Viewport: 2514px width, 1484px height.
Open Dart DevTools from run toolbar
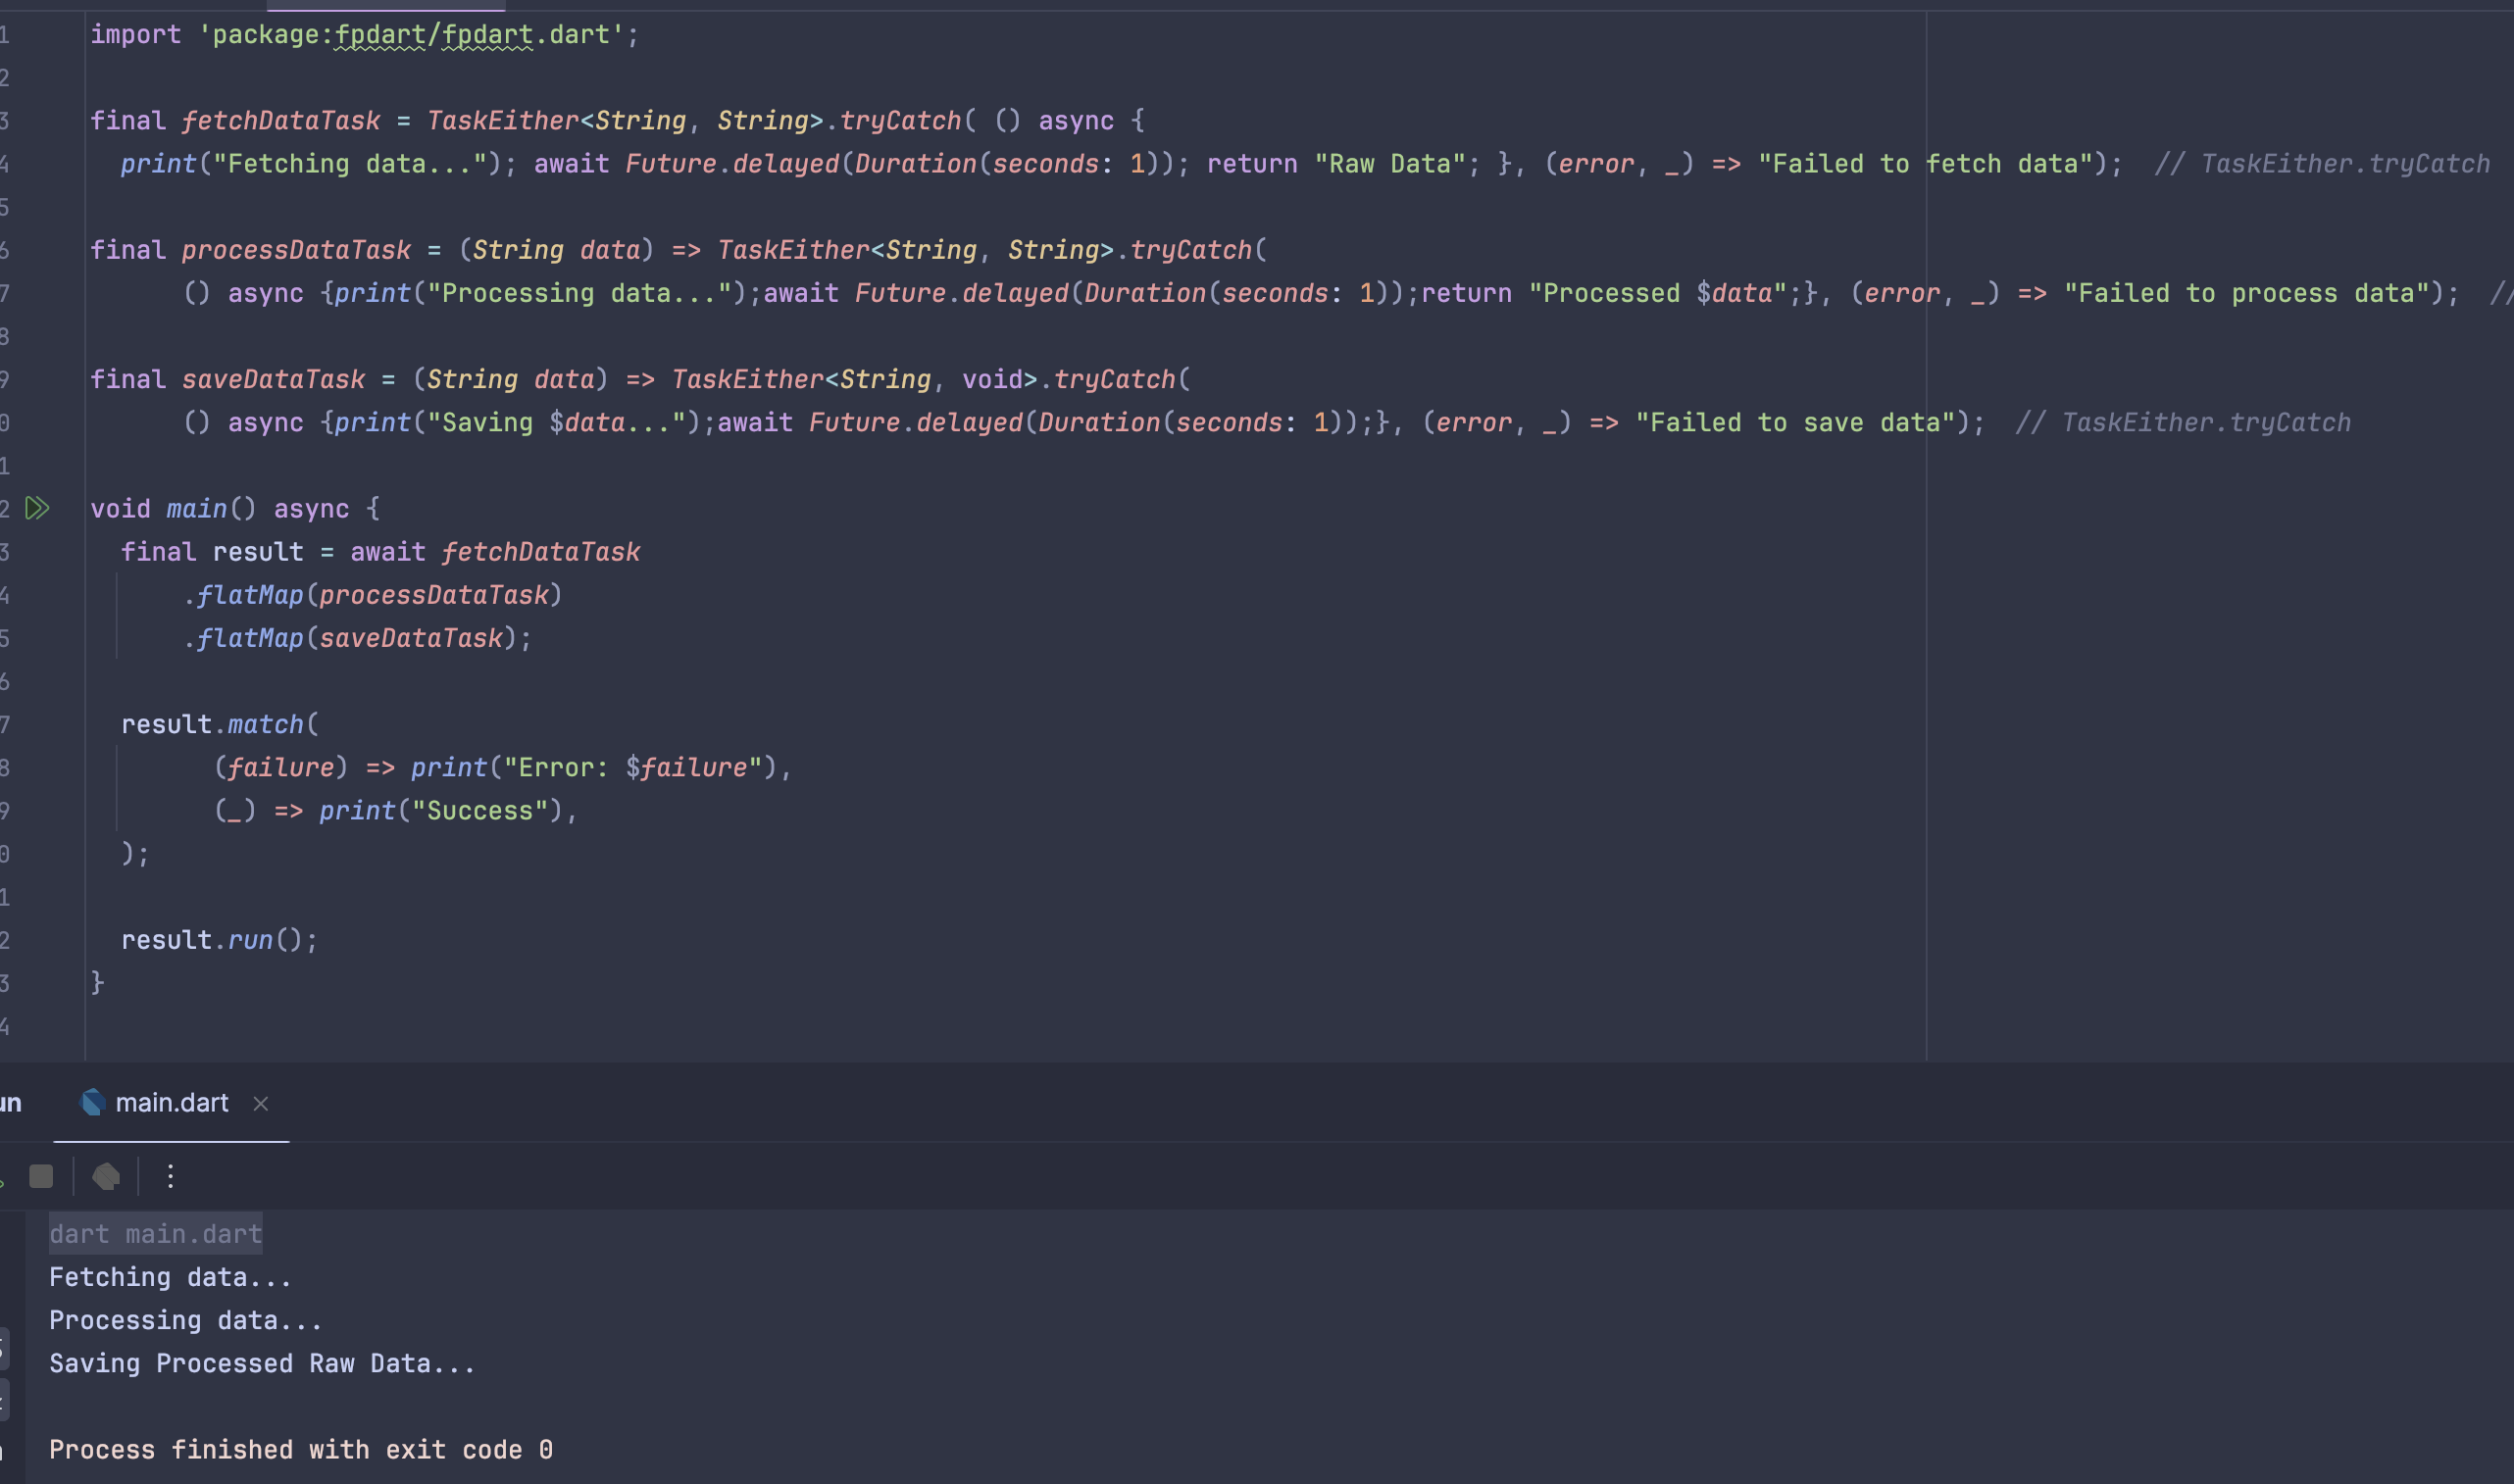106,1176
